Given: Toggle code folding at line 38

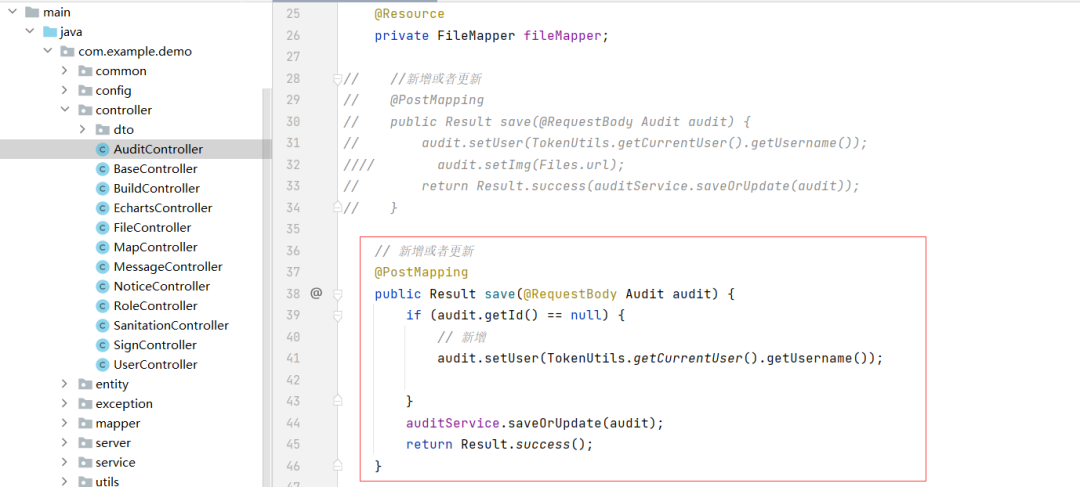Looking at the screenshot, I should pos(338,294).
